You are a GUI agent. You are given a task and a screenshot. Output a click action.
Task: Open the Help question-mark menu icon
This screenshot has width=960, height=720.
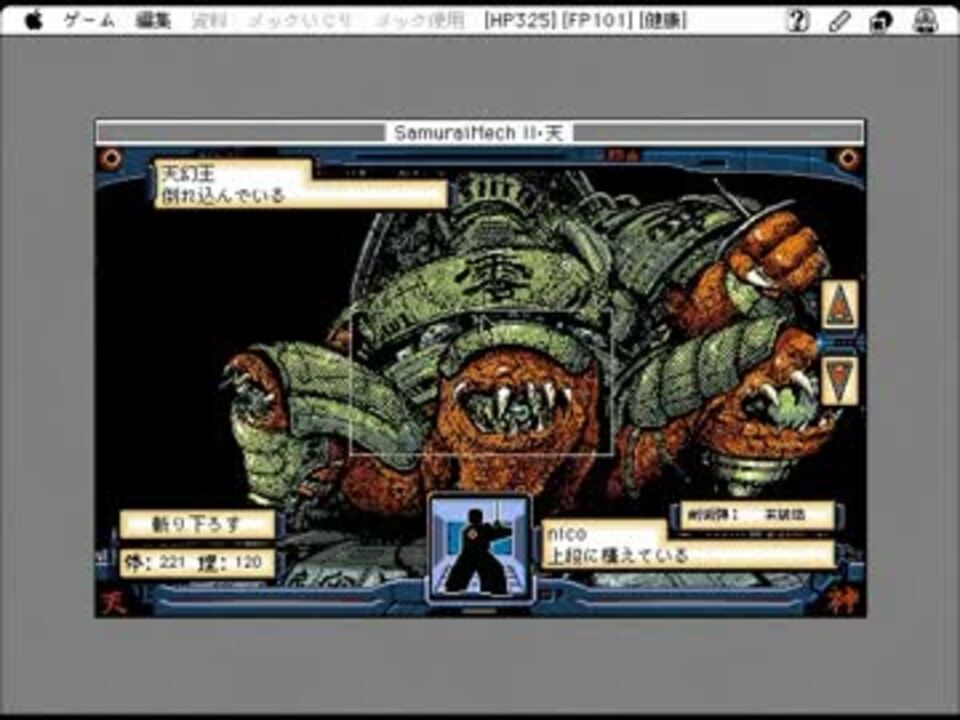(x=797, y=21)
